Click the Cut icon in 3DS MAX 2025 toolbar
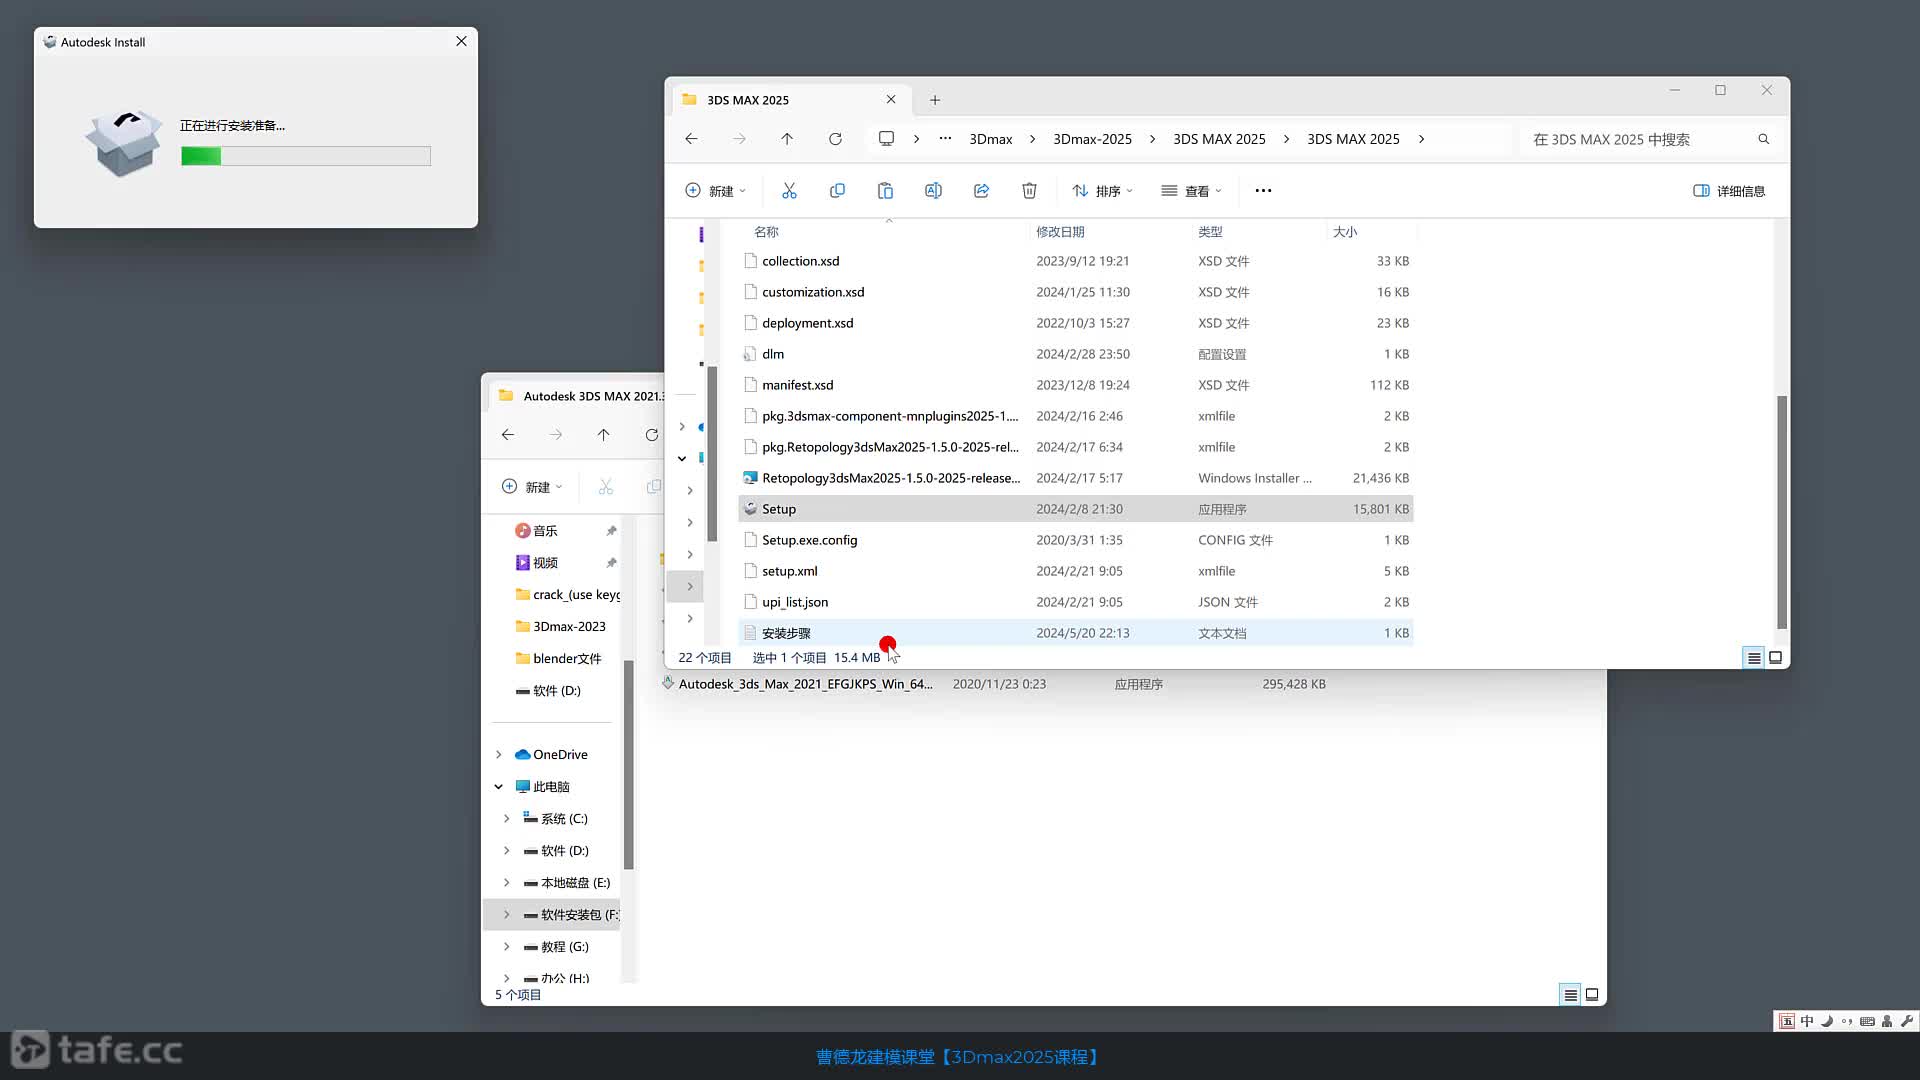The width and height of the screenshot is (1920, 1080). [789, 190]
